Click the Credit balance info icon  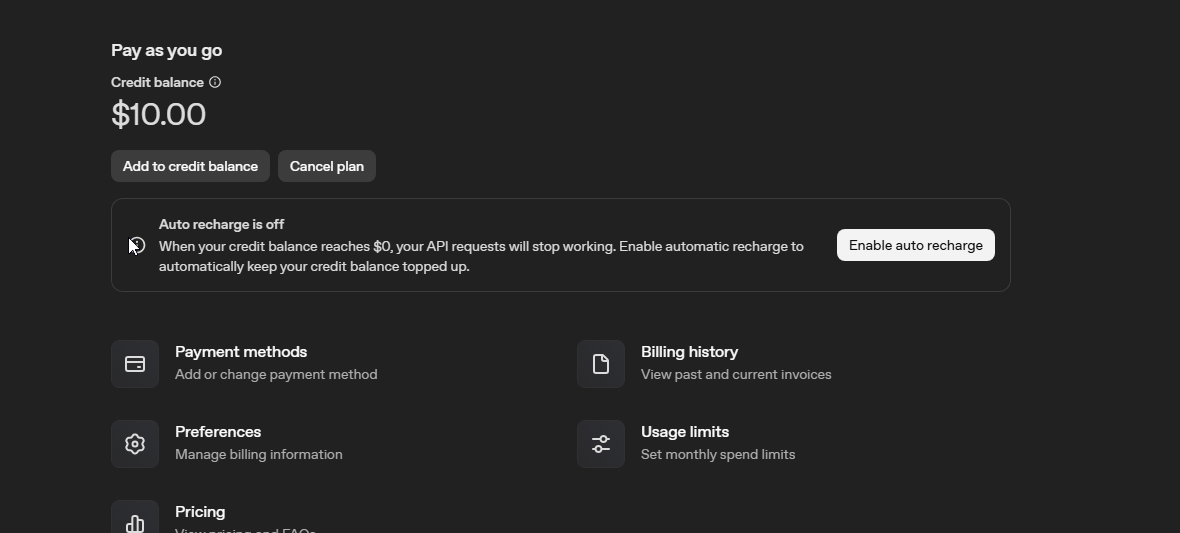215,83
